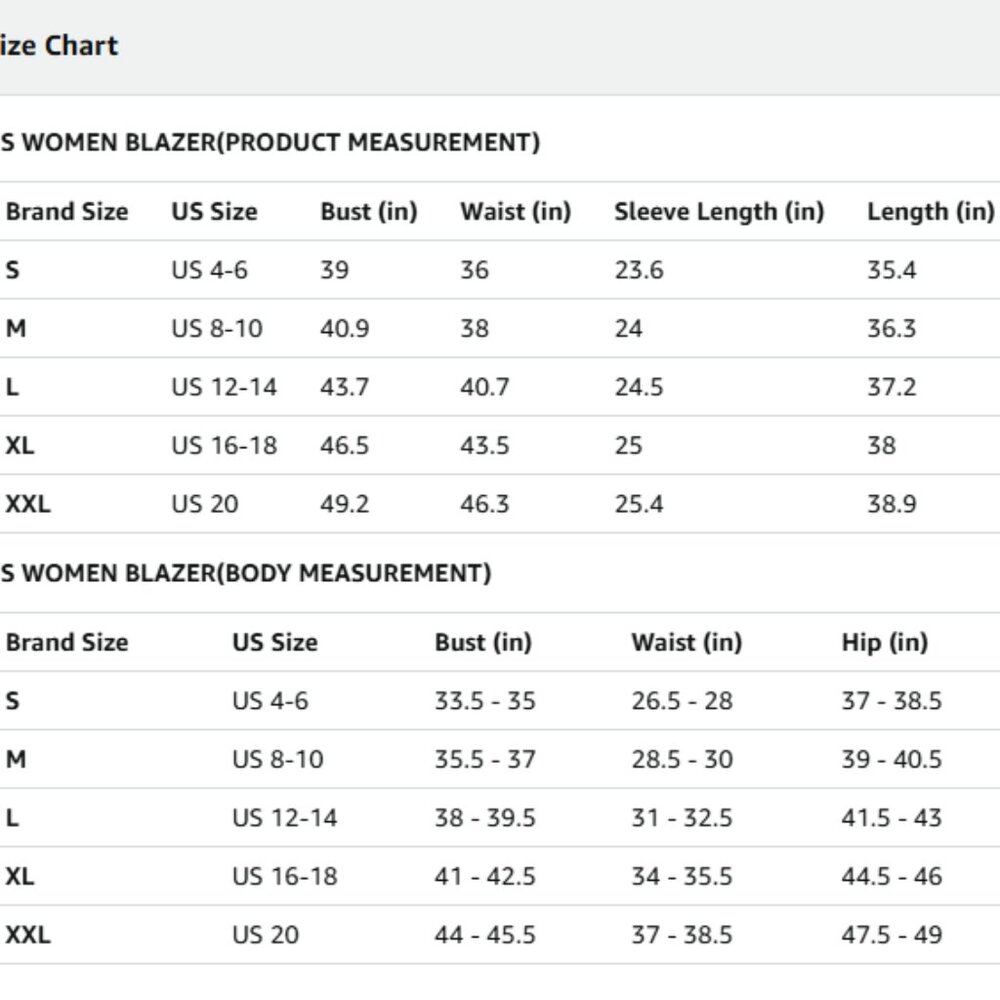Select the US 4-6 cell in the product table
This screenshot has height=1000, width=1000.
click(x=209, y=270)
